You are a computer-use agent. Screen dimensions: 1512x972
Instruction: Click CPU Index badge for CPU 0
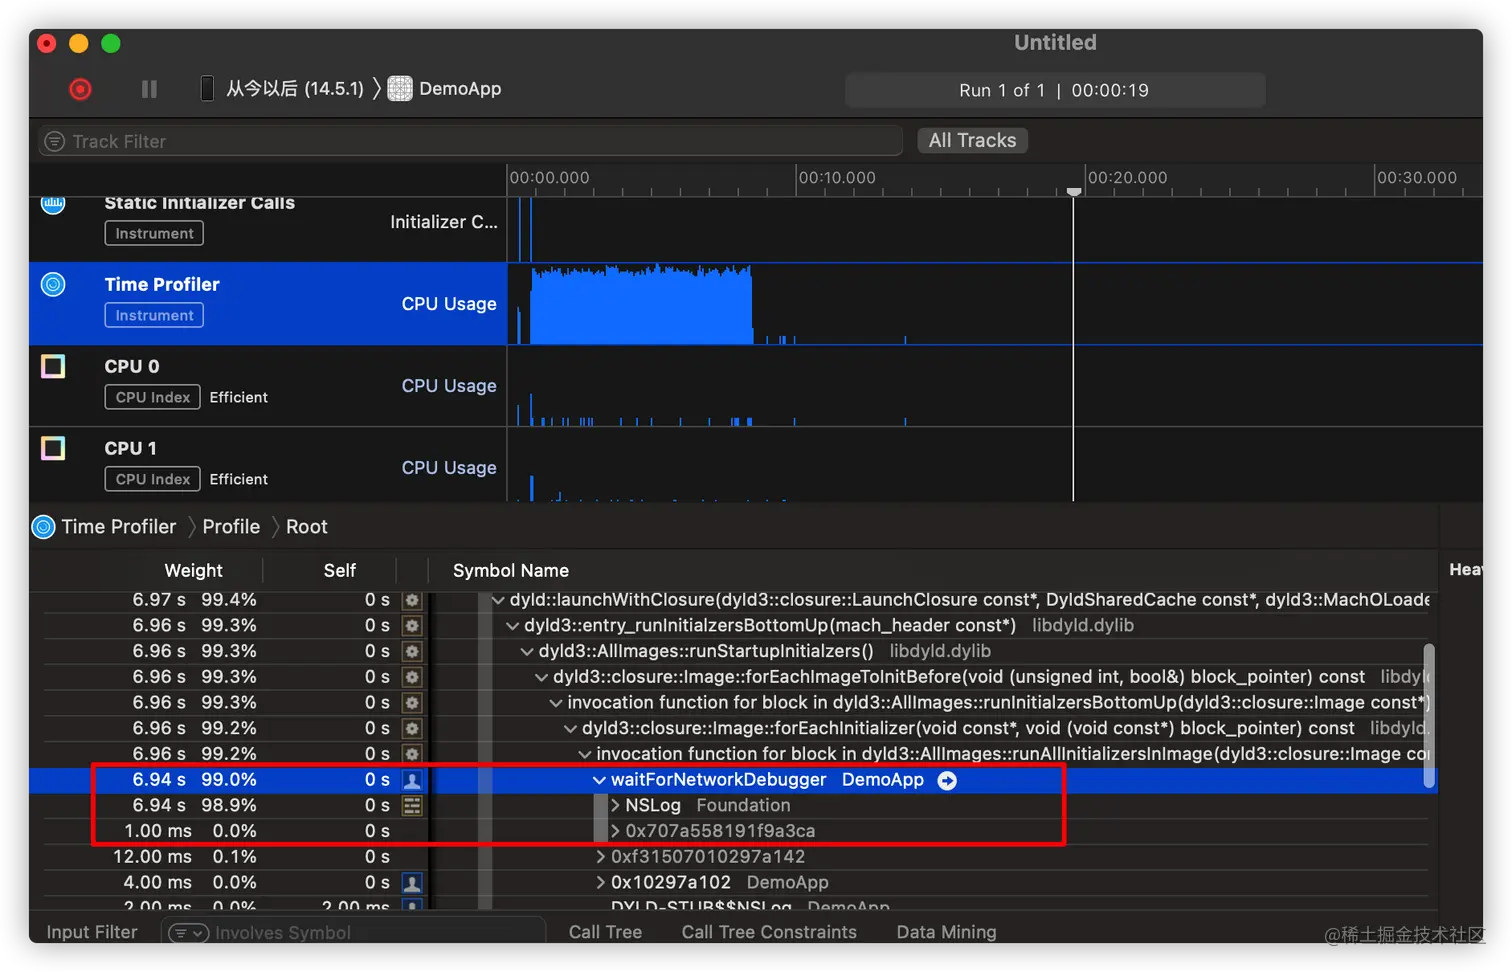pyautogui.click(x=152, y=397)
